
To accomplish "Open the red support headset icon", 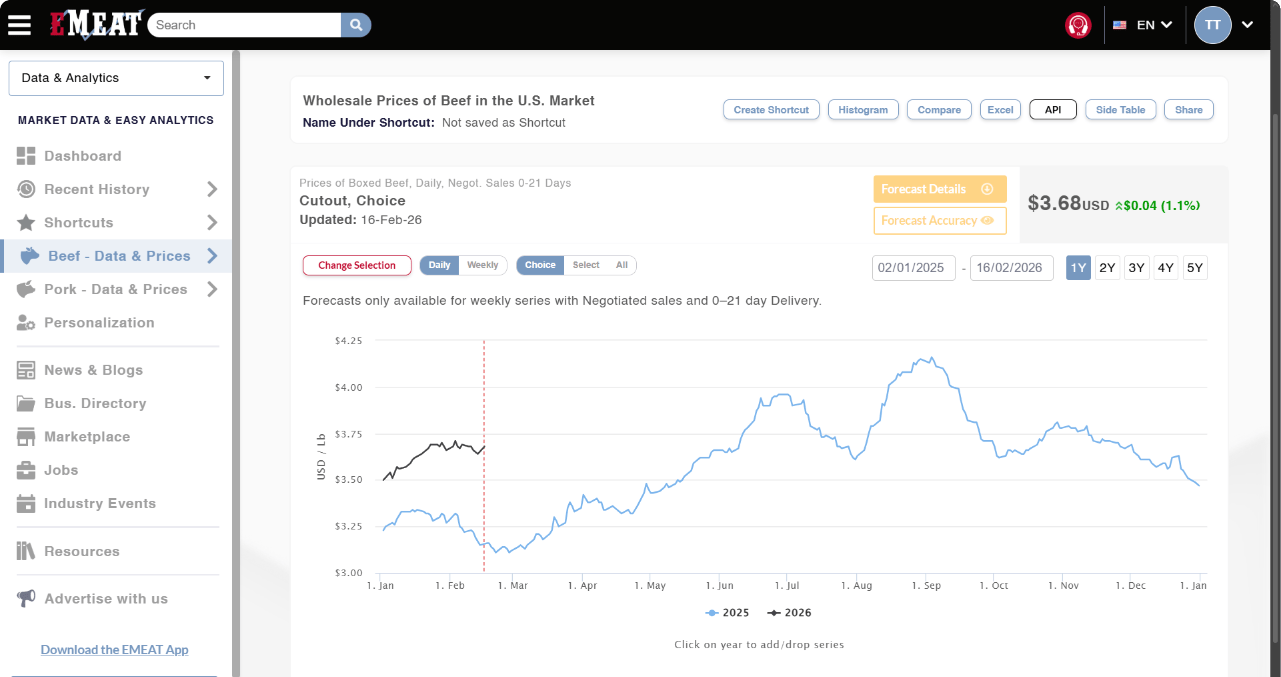I will point(1078,25).
